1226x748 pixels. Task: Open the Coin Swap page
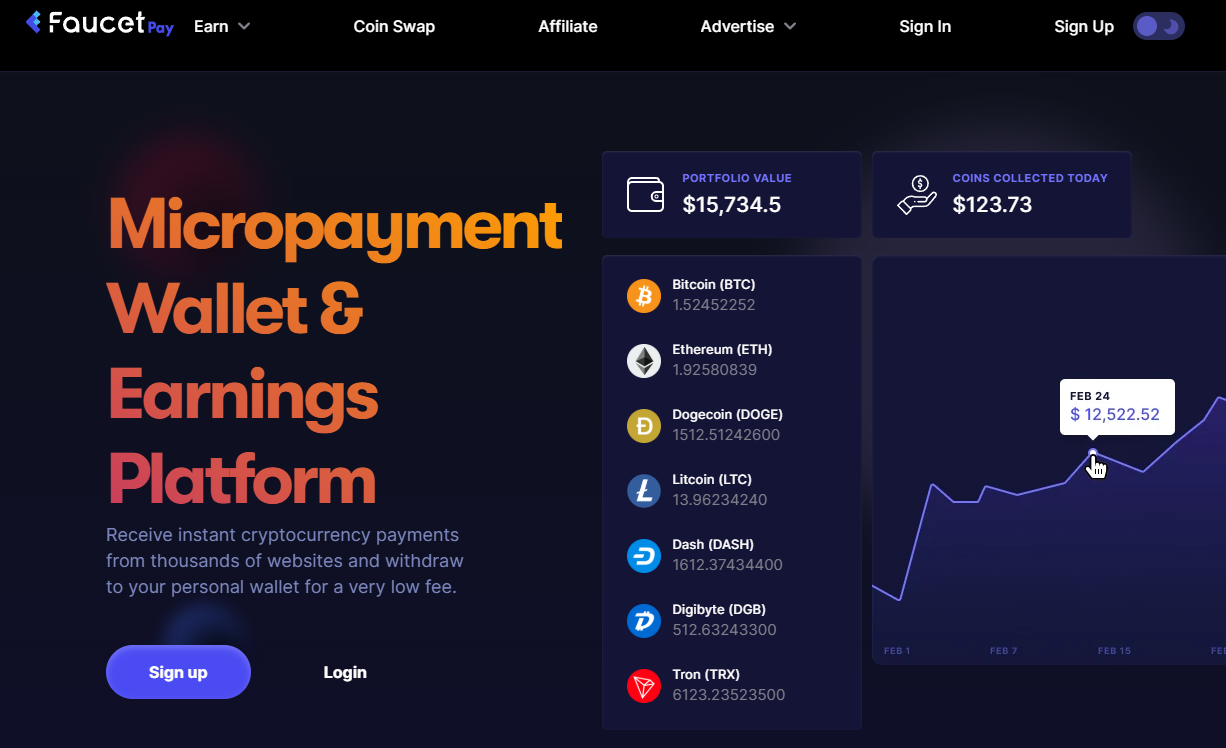[394, 26]
